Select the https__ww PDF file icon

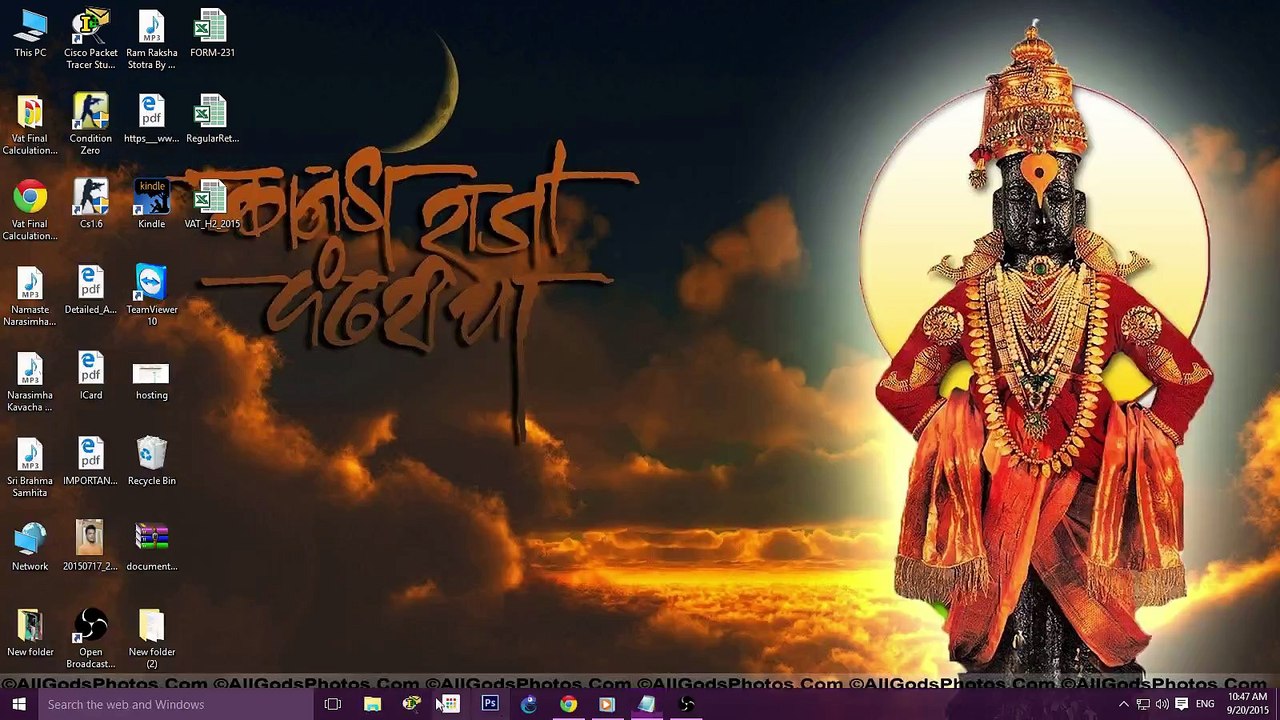click(151, 121)
